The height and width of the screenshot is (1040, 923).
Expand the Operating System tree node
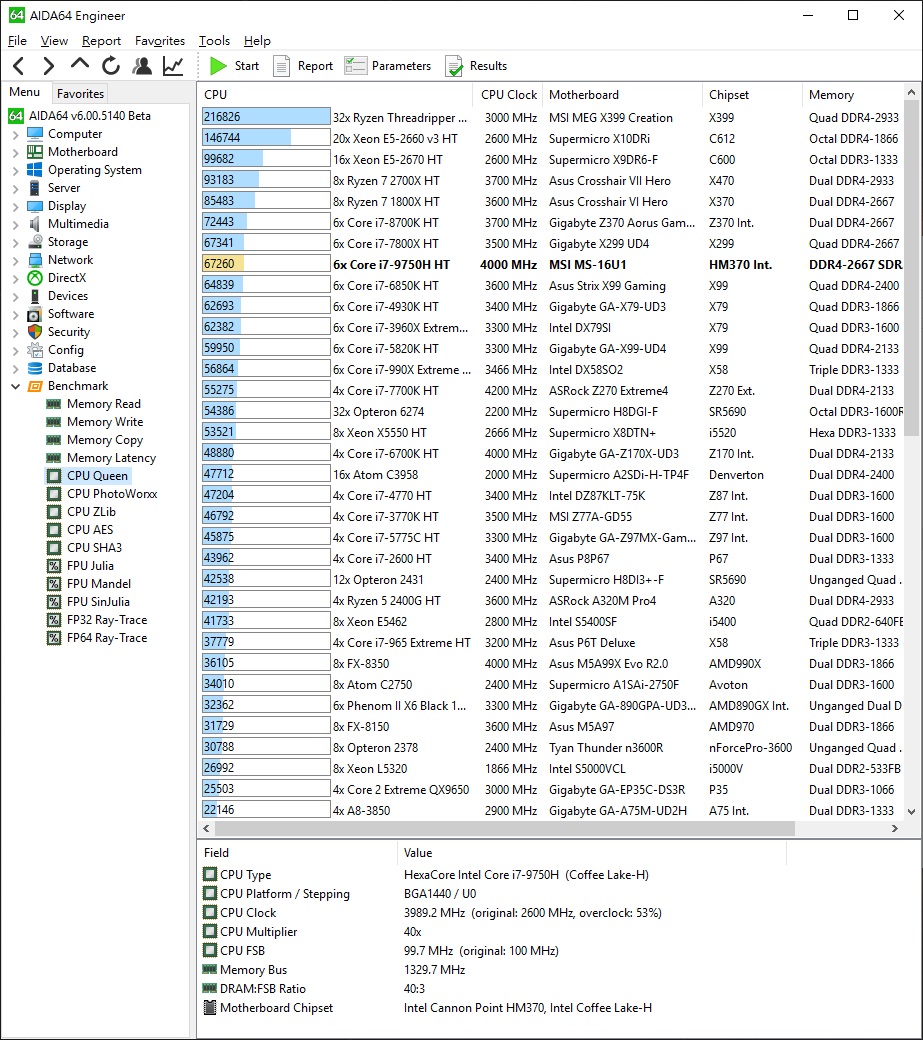point(15,170)
